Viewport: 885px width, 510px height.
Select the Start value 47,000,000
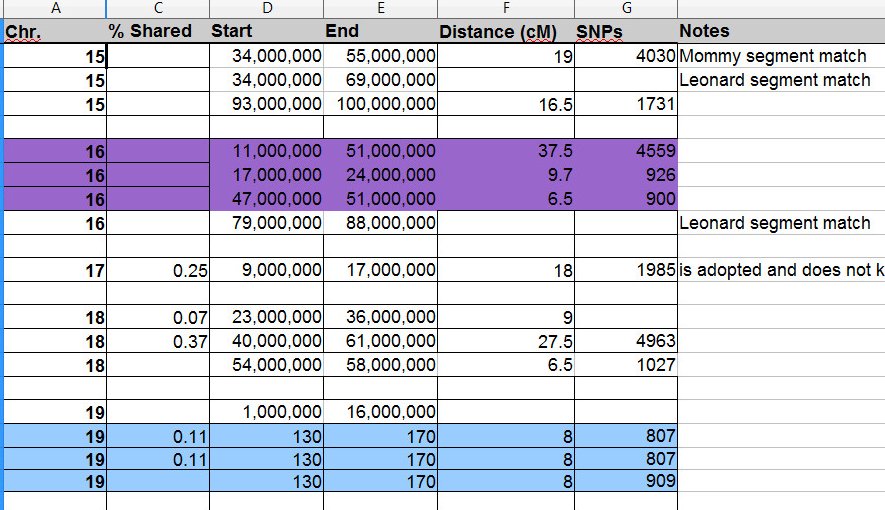coord(266,199)
